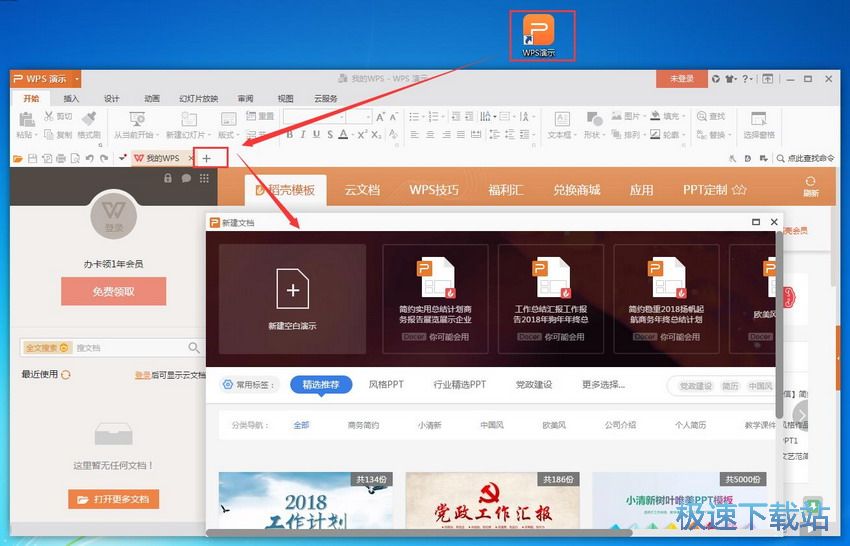Choose the 商务简约 category filter
Screen dimensions: 850x546
click(x=363, y=425)
